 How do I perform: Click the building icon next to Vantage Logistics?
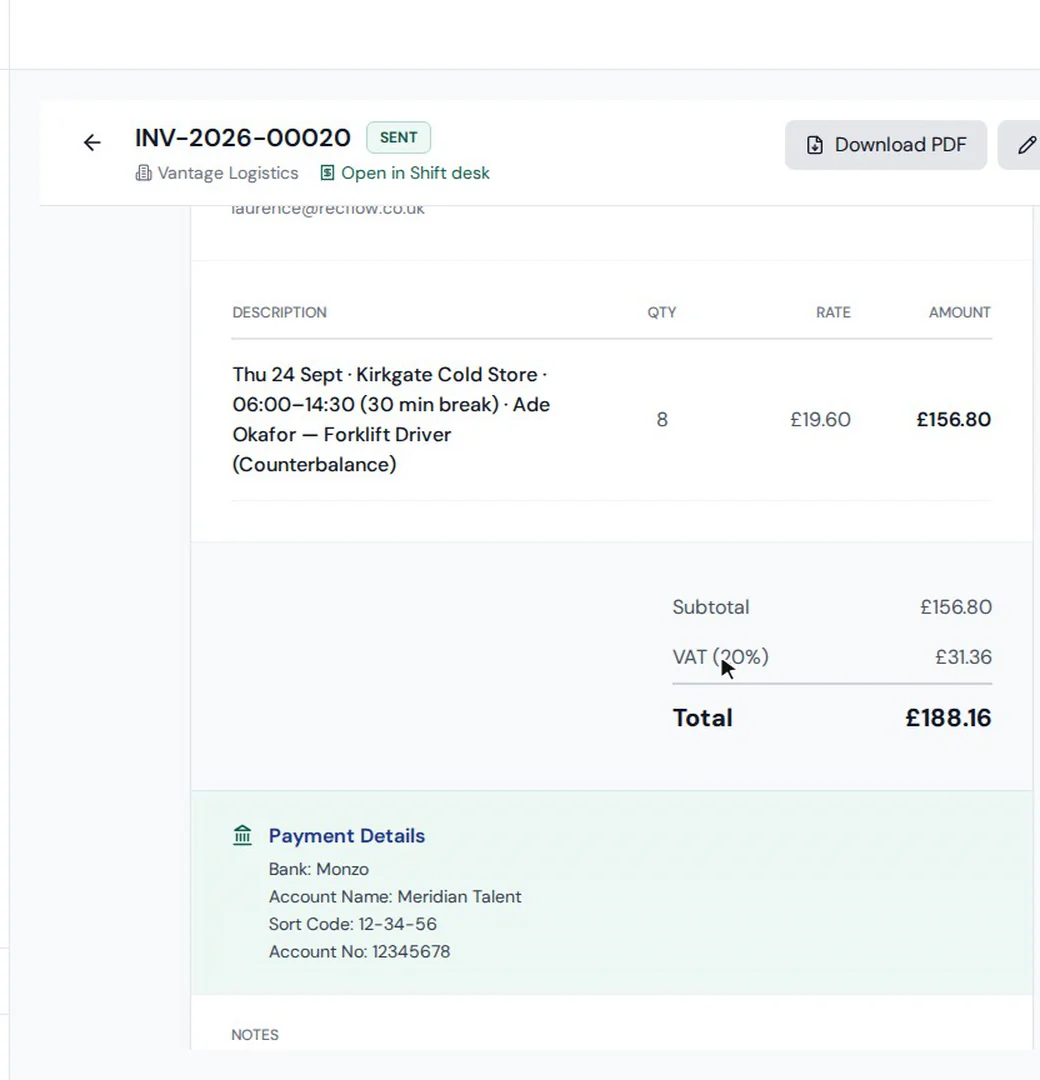pos(143,173)
